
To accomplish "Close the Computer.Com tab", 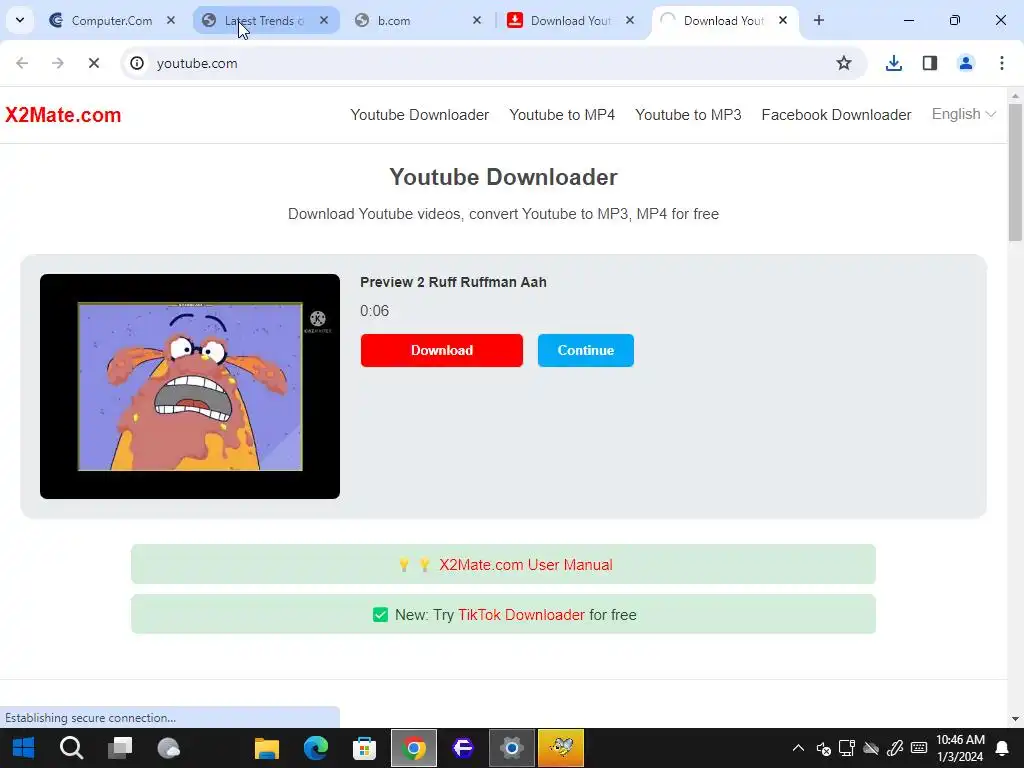I will [171, 20].
